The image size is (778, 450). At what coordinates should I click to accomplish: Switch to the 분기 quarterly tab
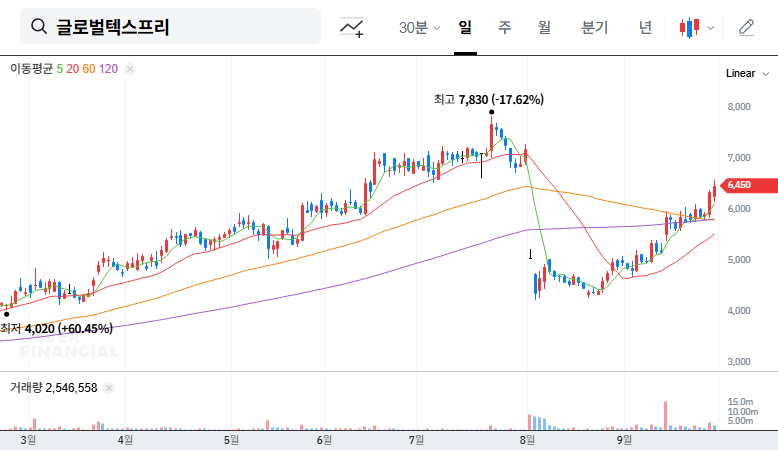(x=594, y=27)
